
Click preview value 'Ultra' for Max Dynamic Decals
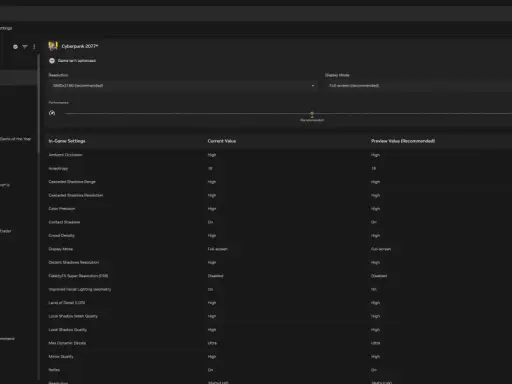[375, 343]
